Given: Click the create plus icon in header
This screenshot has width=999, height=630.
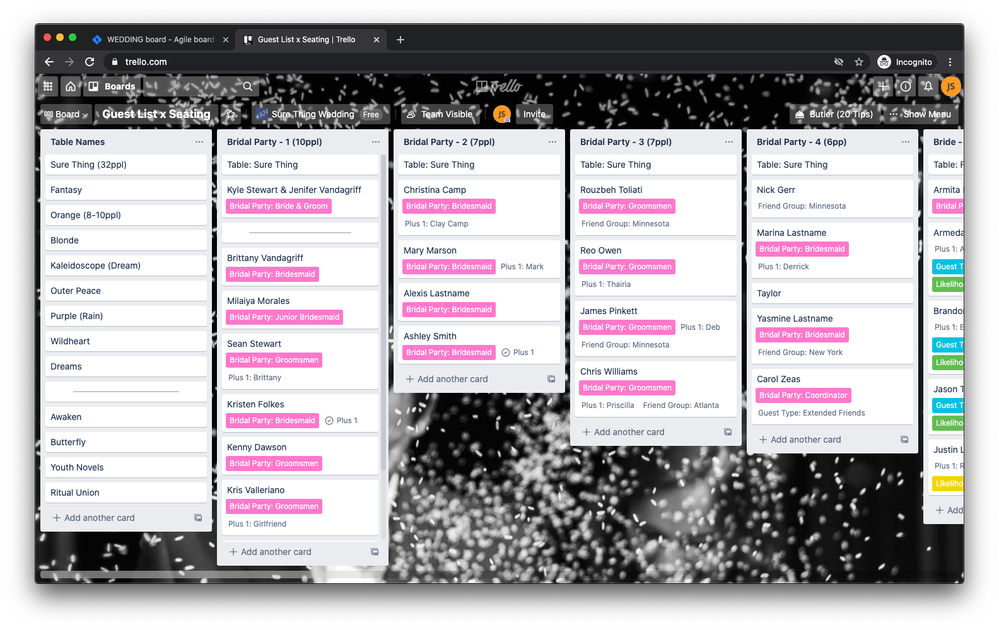Looking at the screenshot, I should (x=882, y=86).
